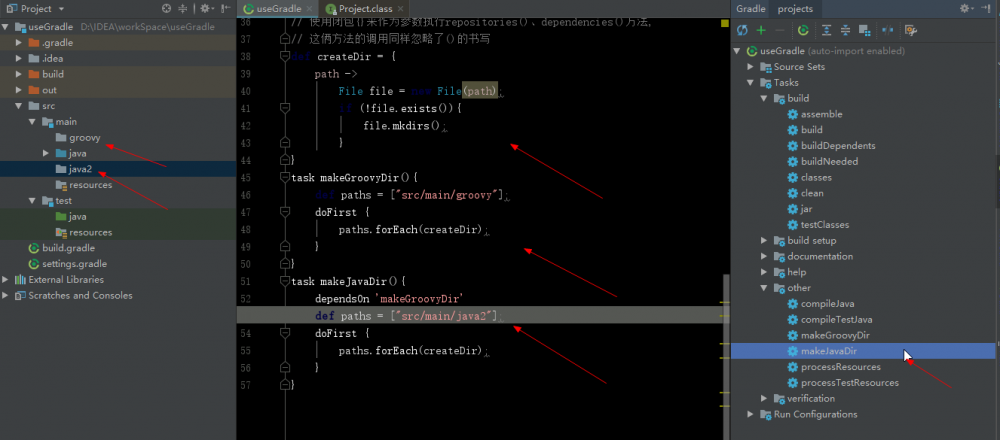The height and width of the screenshot is (440, 1000).
Task: Fold the if block at line 41
Action: pos(285,108)
